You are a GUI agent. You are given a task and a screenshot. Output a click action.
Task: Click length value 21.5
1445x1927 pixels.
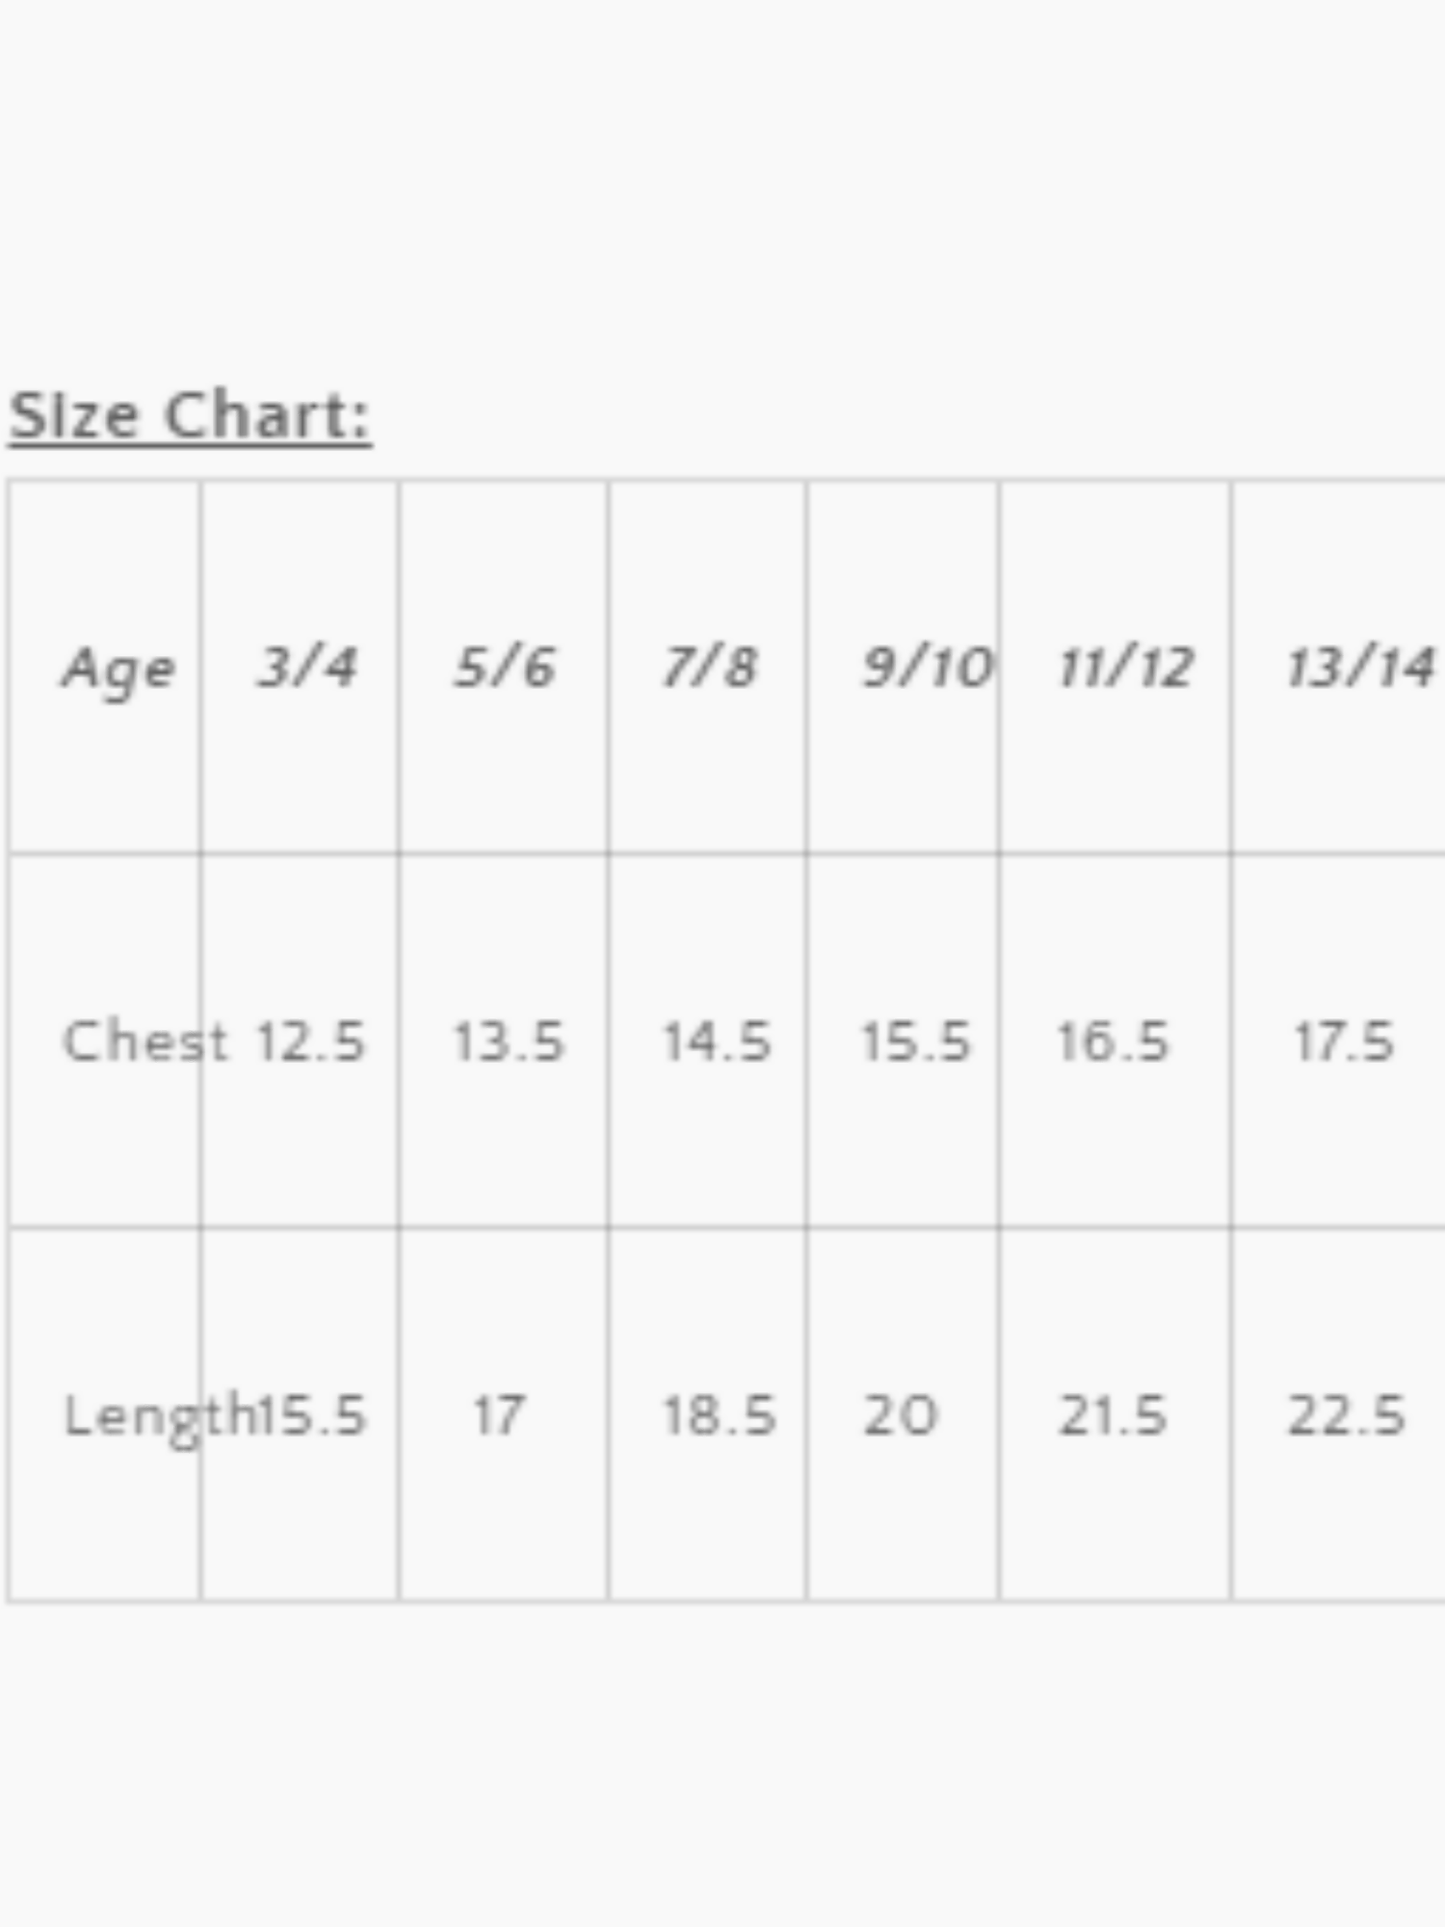tap(1113, 1416)
